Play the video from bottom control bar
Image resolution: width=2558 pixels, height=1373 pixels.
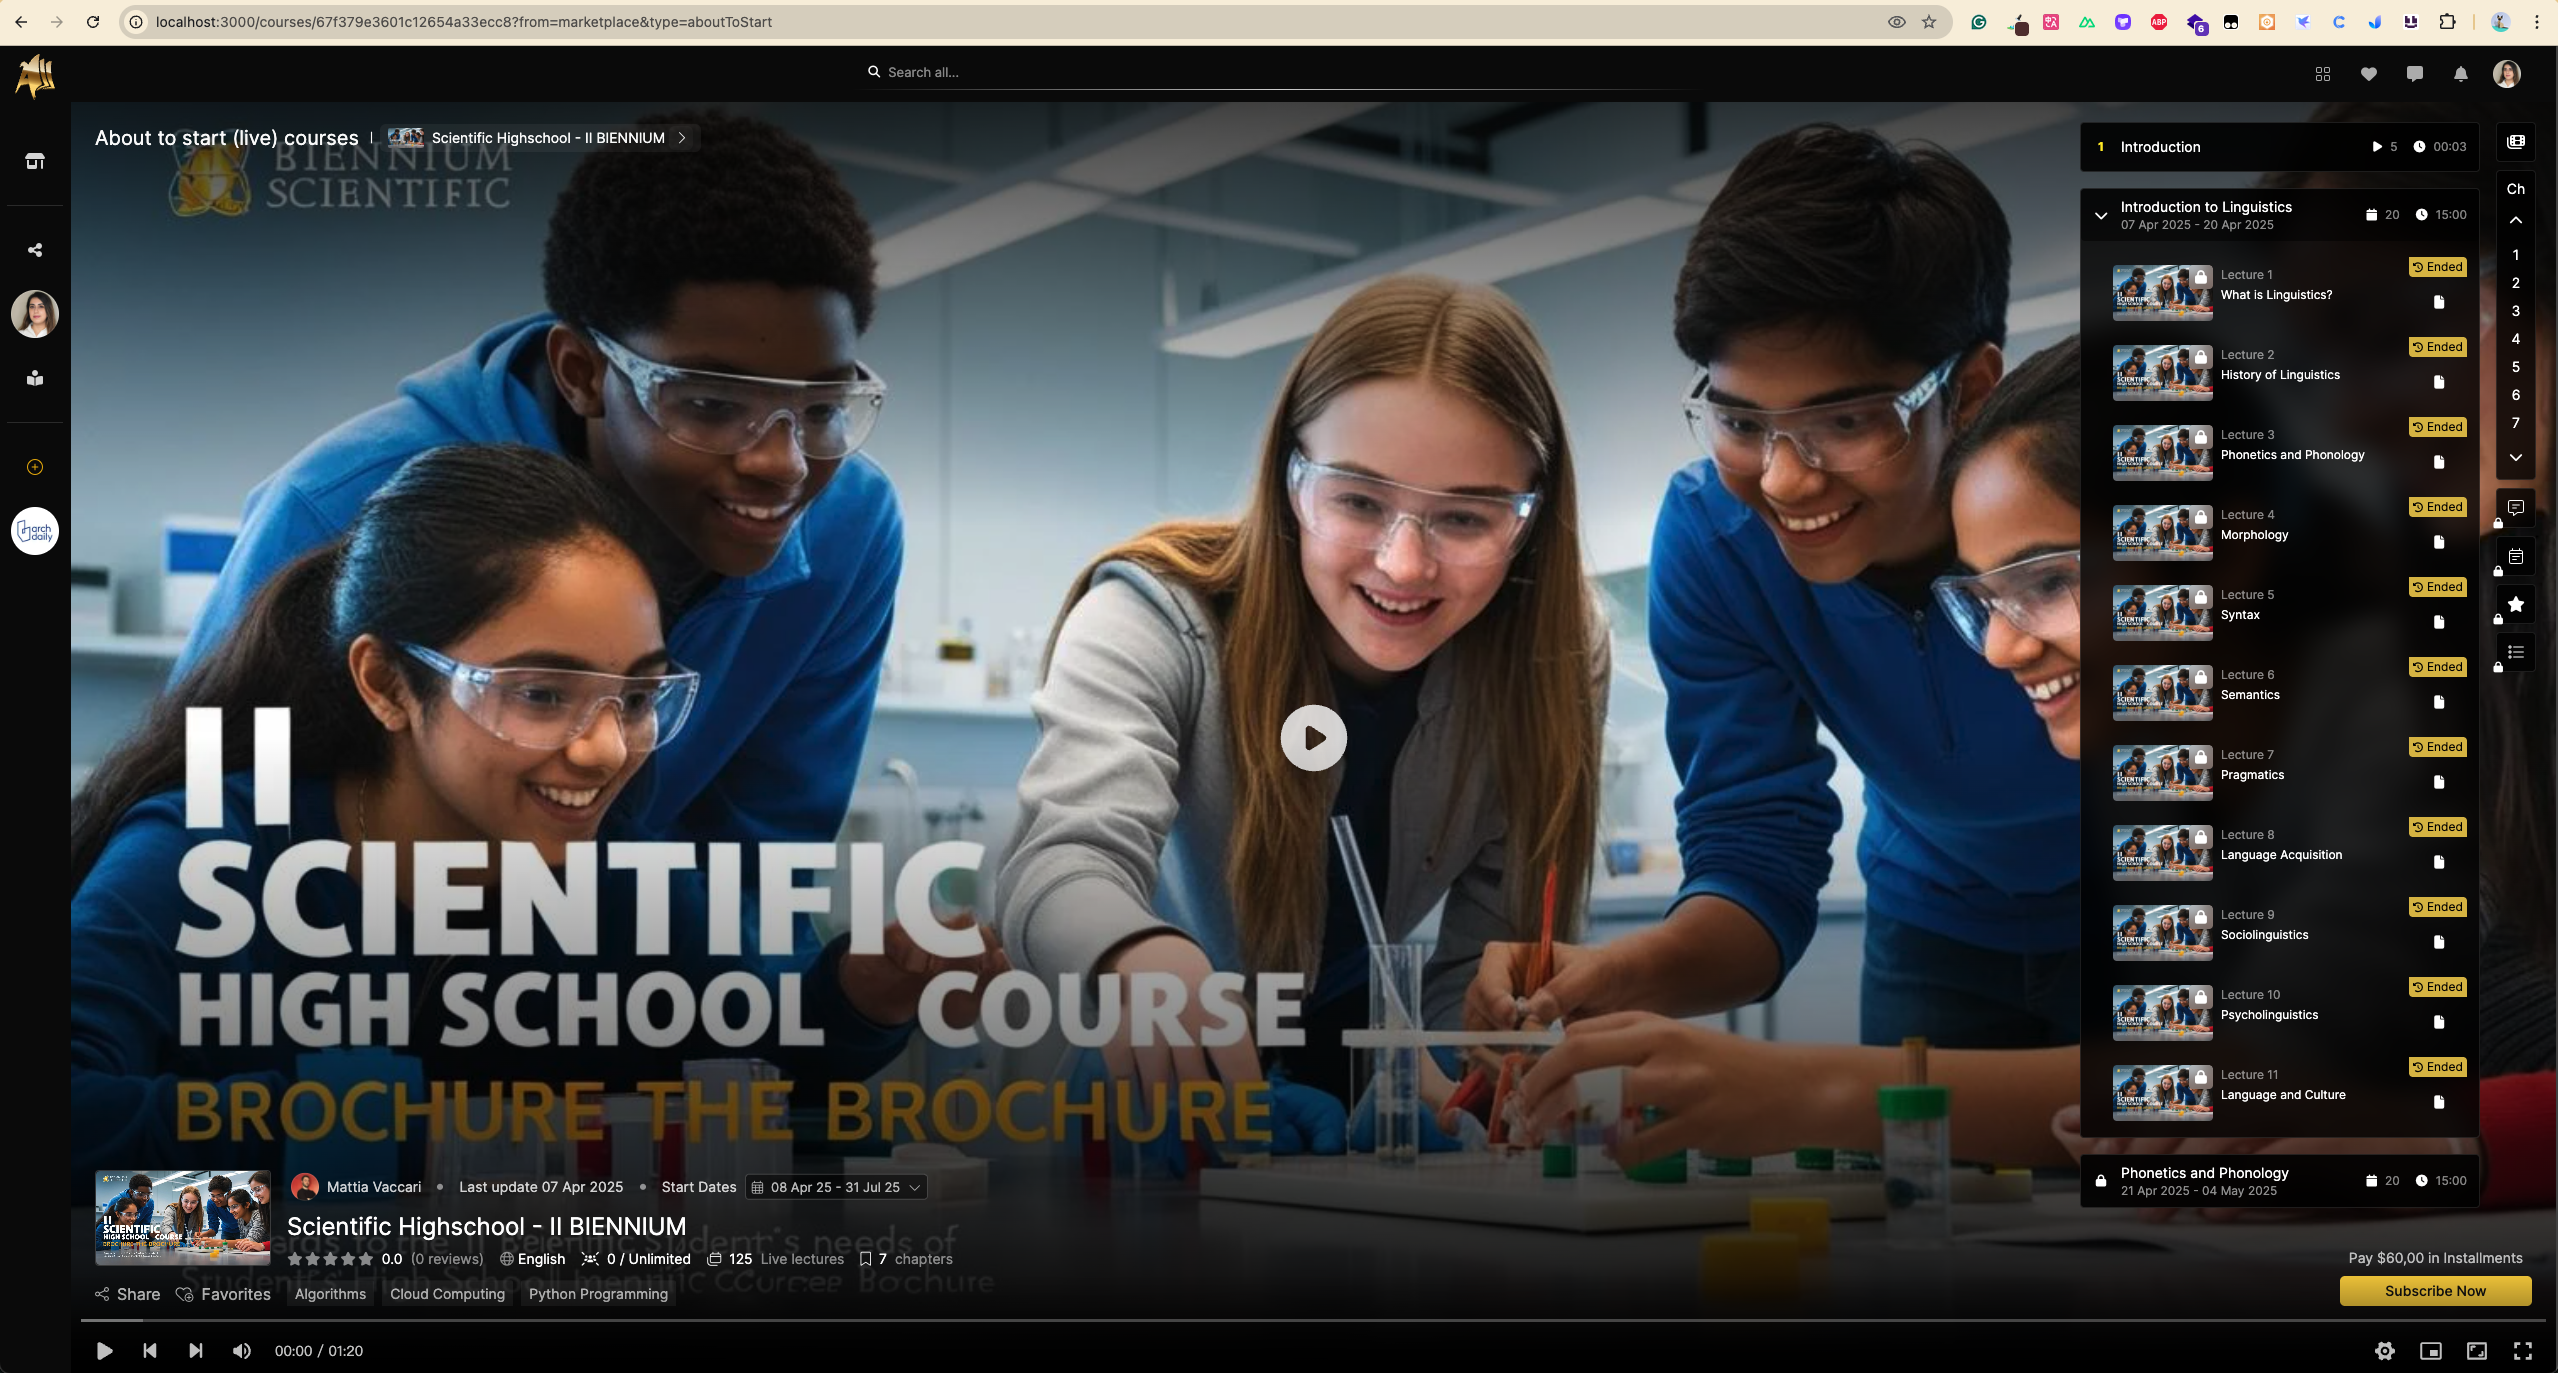pyautogui.click(x=104, y=1351)
